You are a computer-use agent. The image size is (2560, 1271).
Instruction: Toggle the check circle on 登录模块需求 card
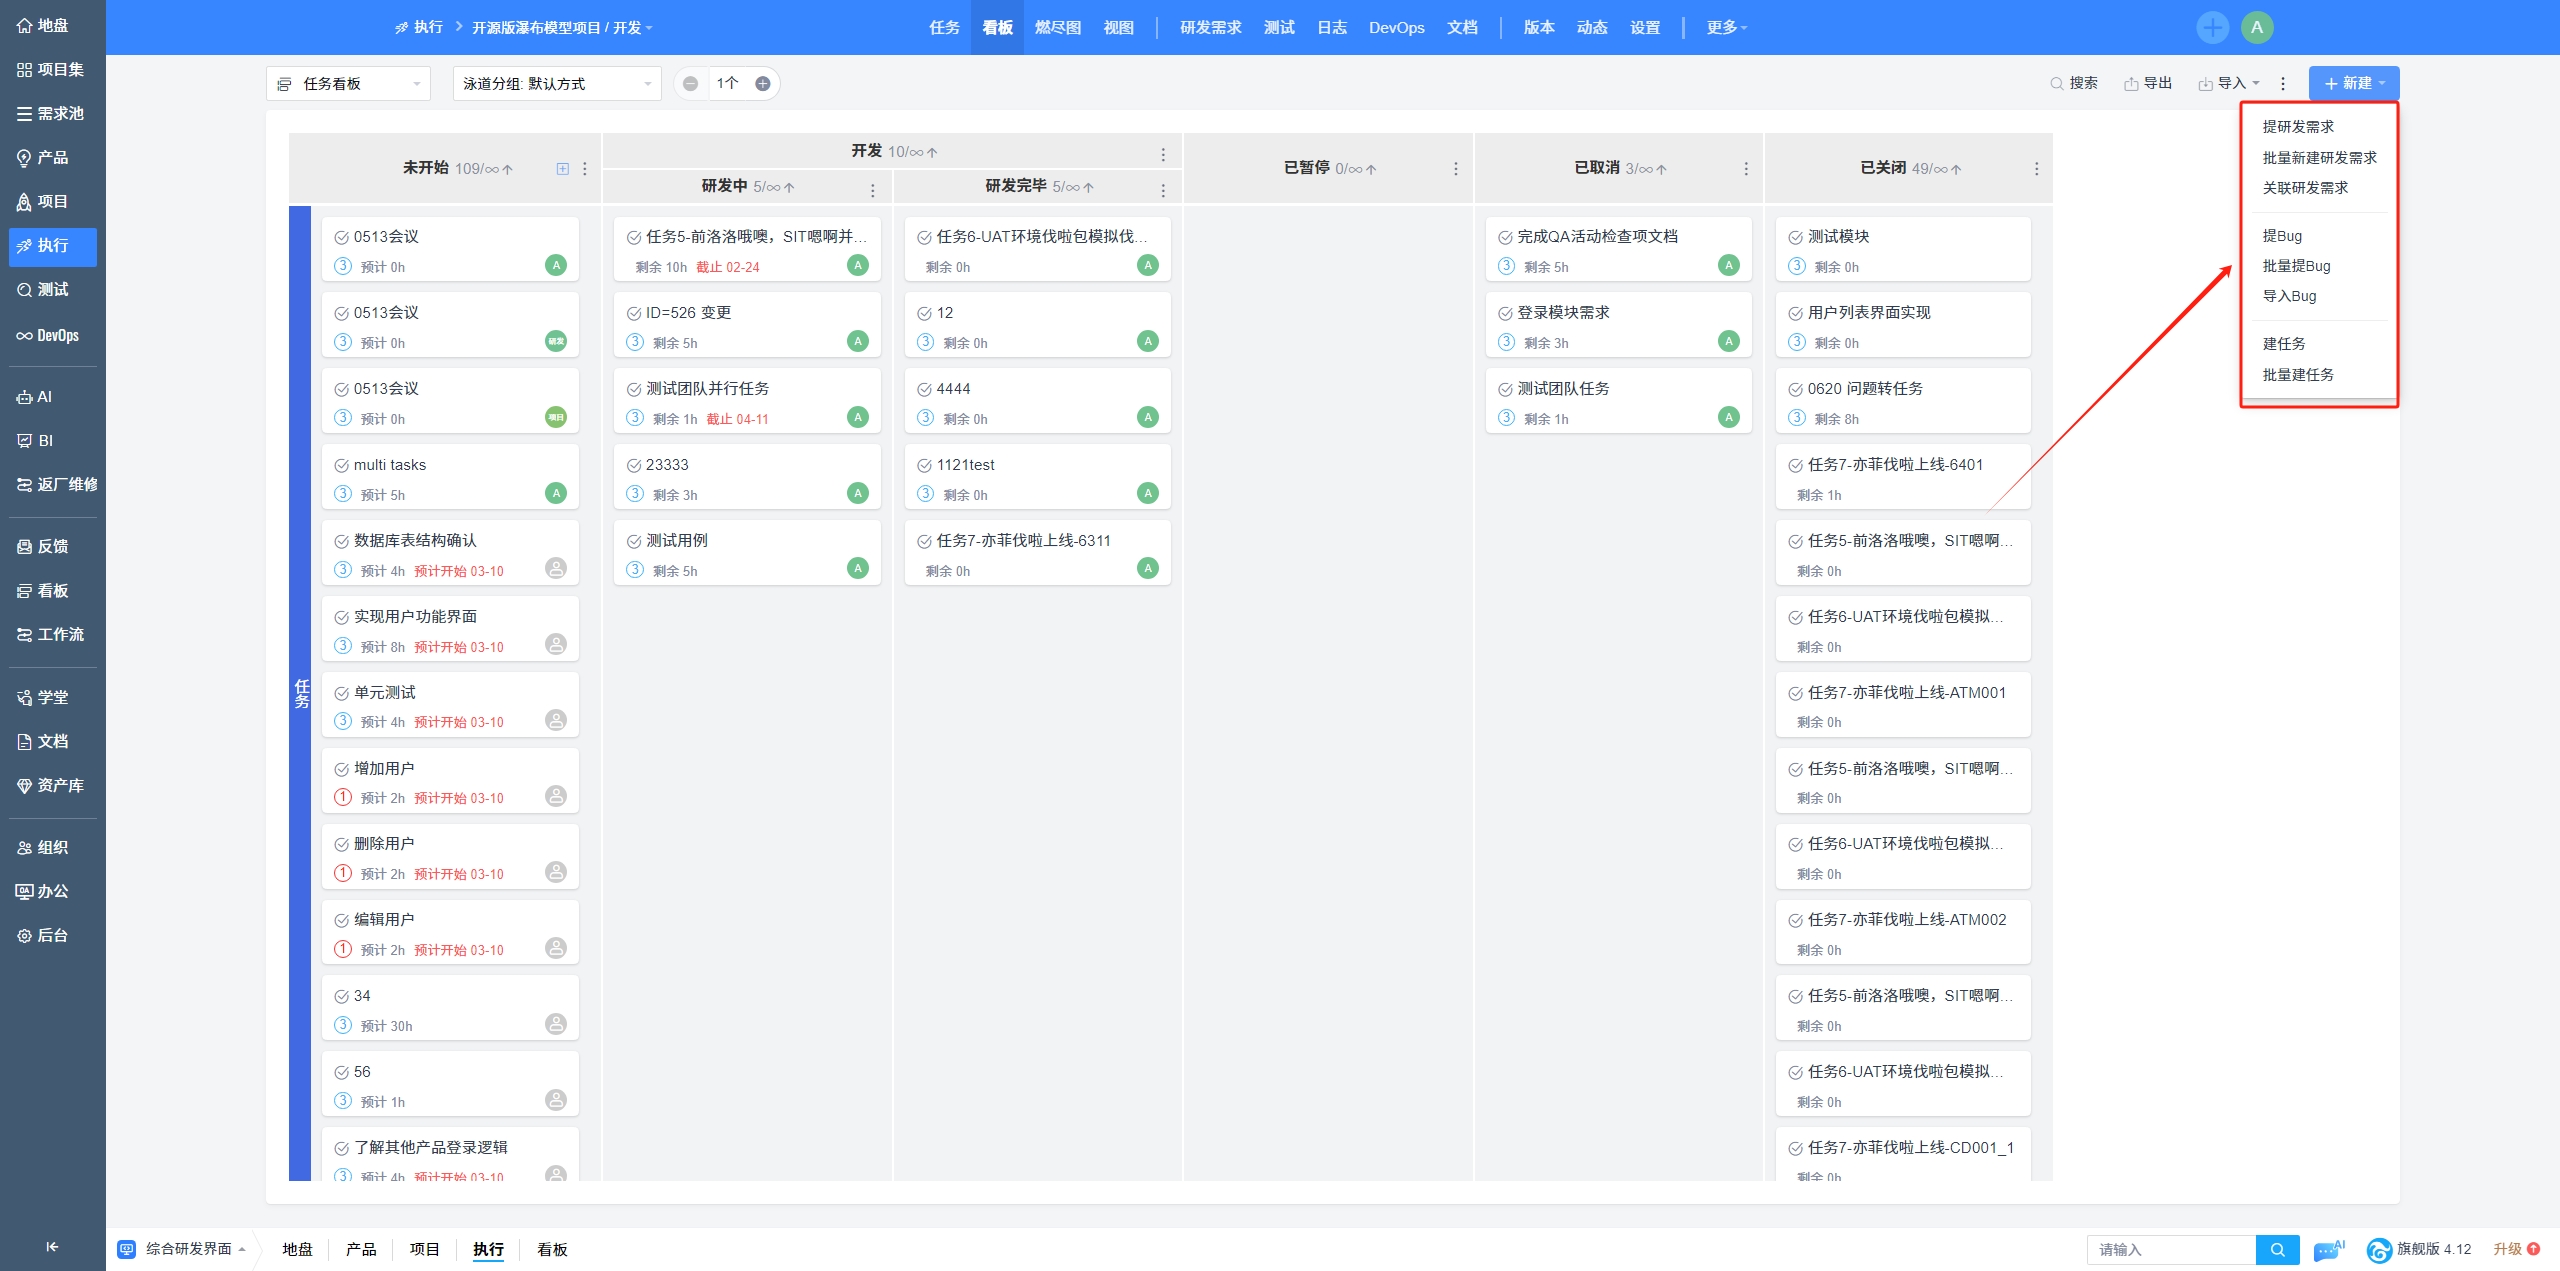tap(1505, 314)
